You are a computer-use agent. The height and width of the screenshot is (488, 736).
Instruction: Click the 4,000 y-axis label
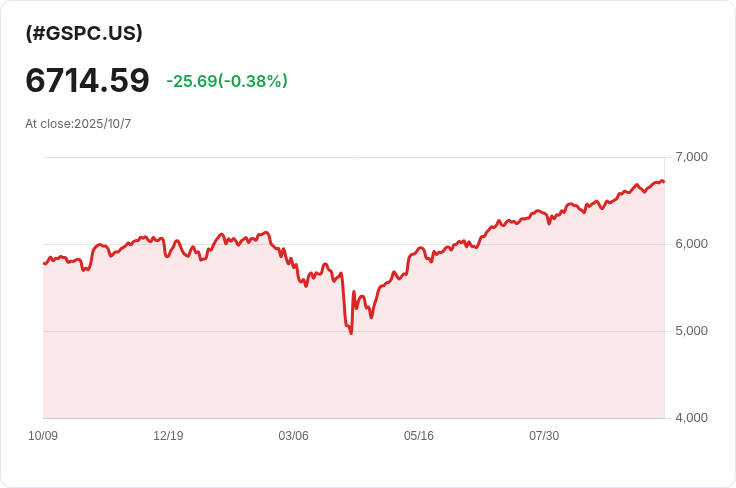691,418
